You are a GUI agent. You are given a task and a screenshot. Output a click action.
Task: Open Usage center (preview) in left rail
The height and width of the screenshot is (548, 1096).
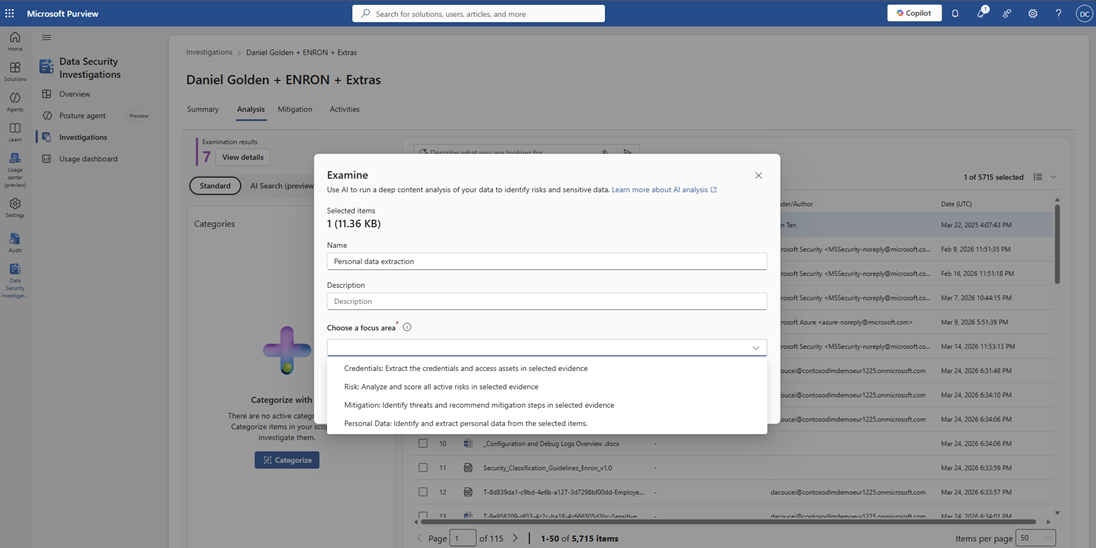15,170
